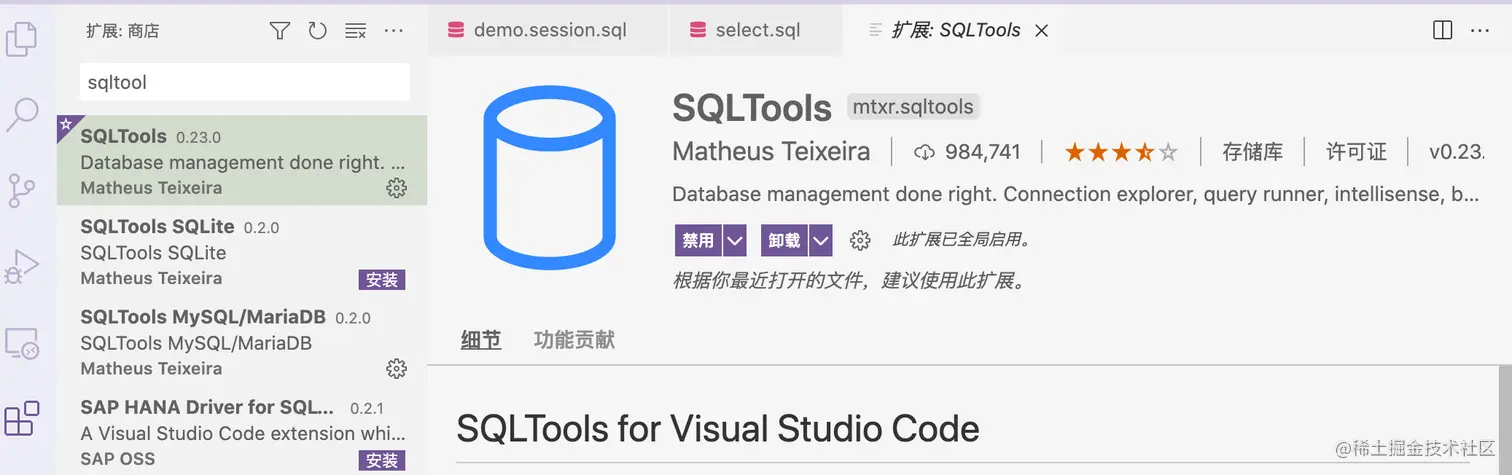Click the Extensions view icon
1512x475 pixels.
22,418
